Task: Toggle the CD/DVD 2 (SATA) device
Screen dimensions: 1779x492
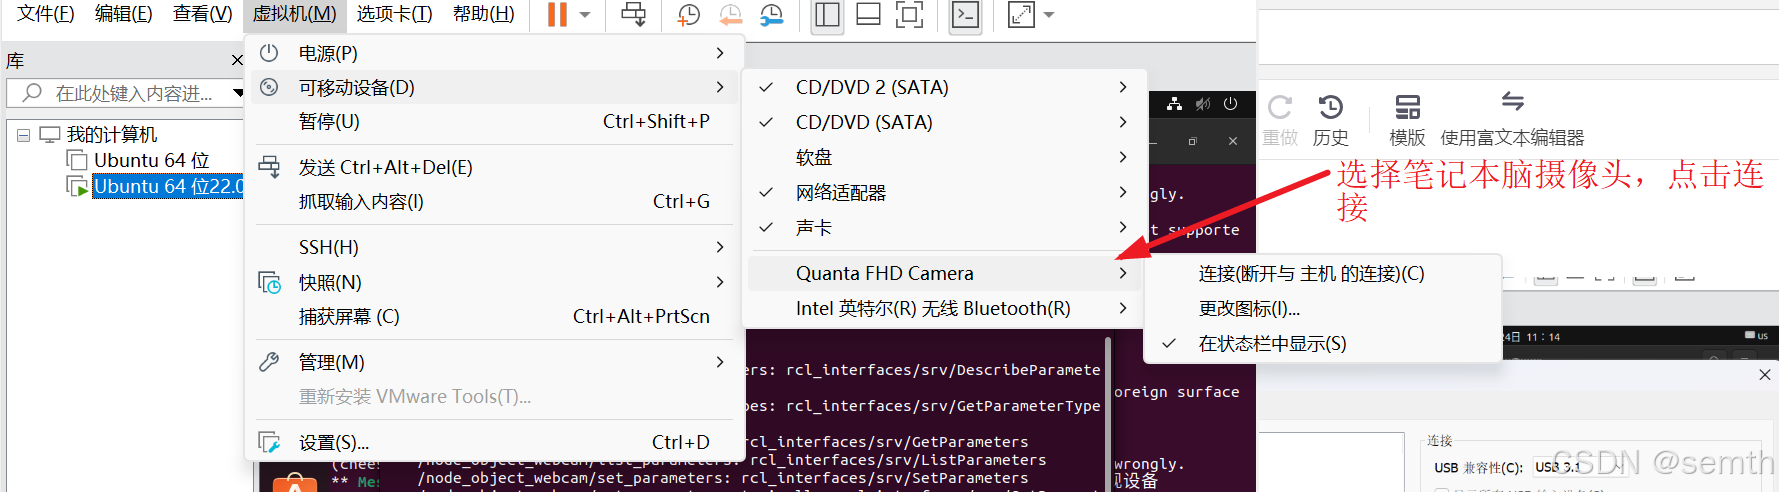Action: [x=944, y=87]
